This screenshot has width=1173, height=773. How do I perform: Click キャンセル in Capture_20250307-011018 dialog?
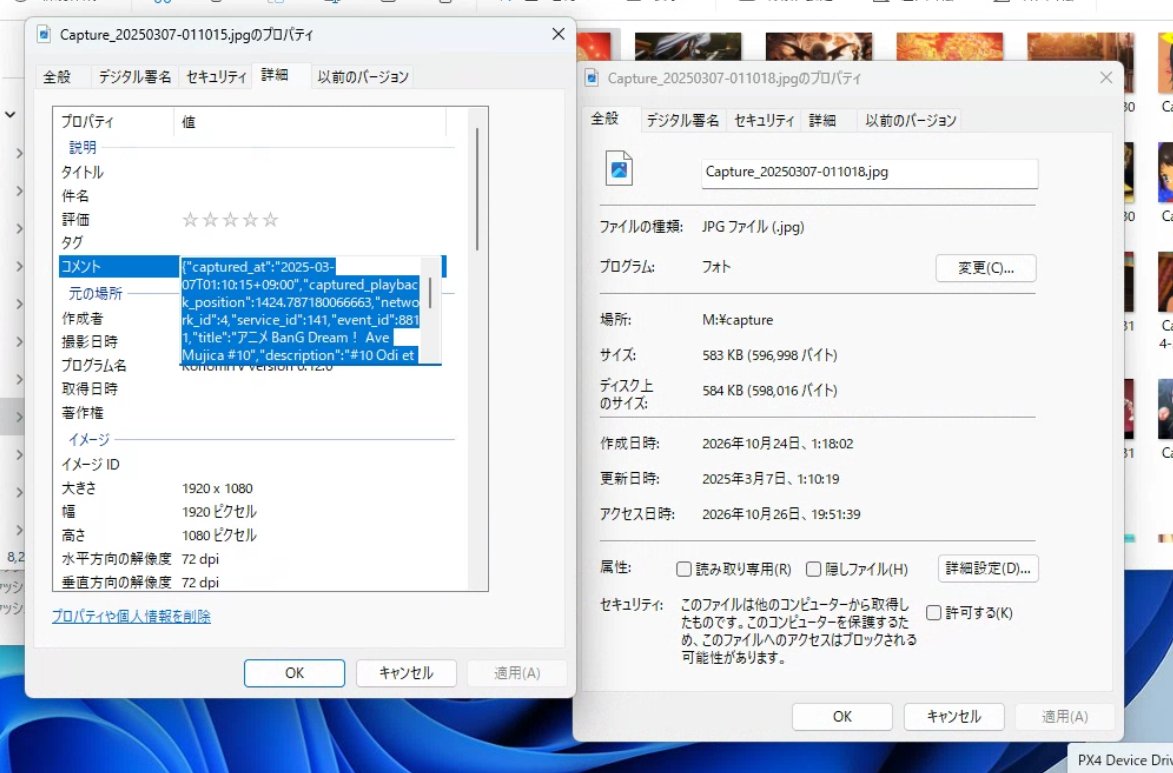point(953,716)
